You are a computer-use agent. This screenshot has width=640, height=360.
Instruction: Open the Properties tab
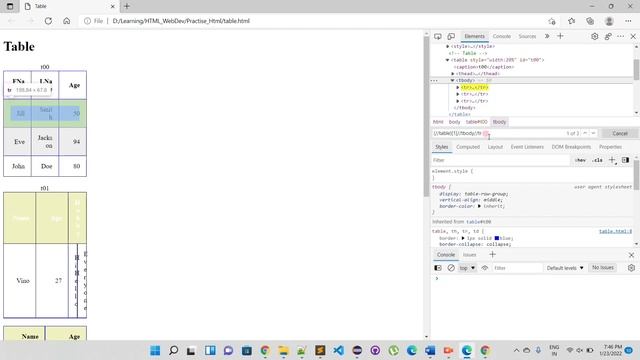click(610, 147)
